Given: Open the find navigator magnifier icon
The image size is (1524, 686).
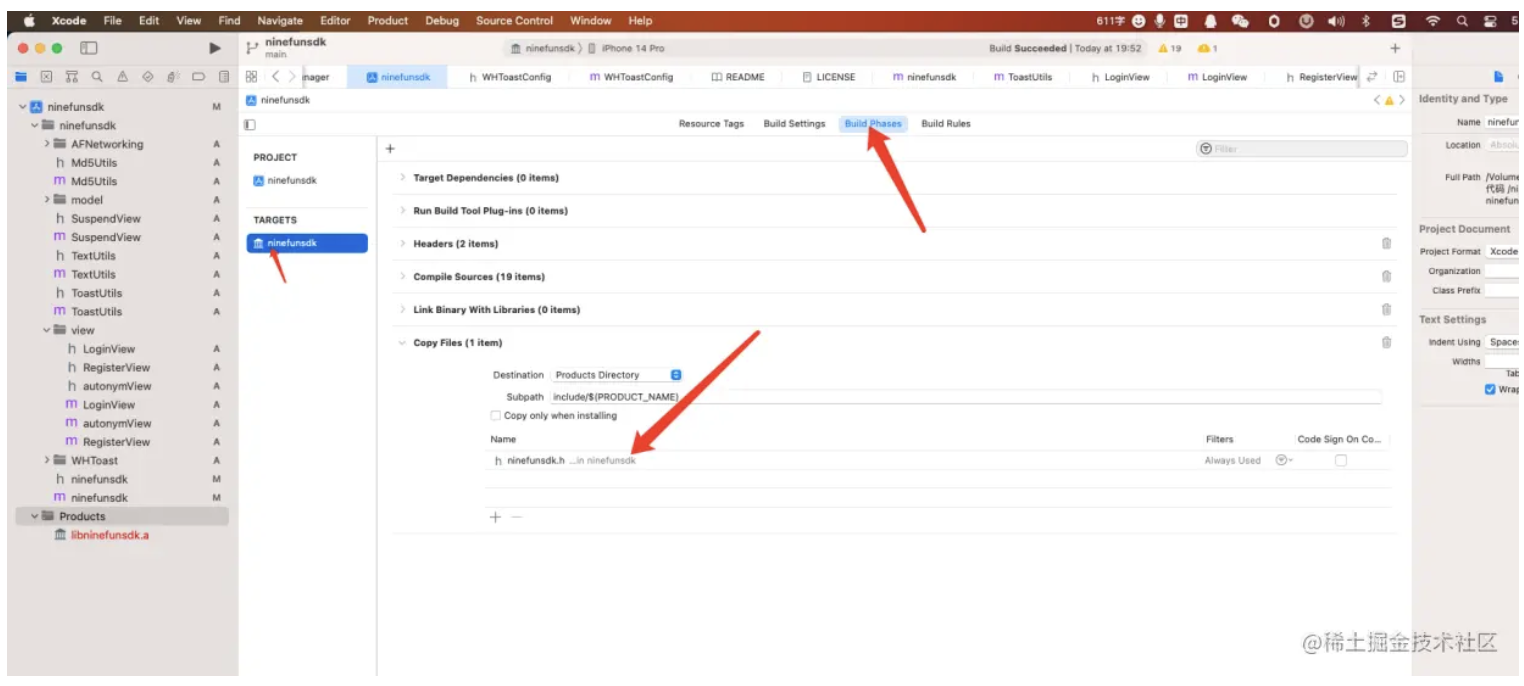Looking at the screenshot, I should [97, 76].
